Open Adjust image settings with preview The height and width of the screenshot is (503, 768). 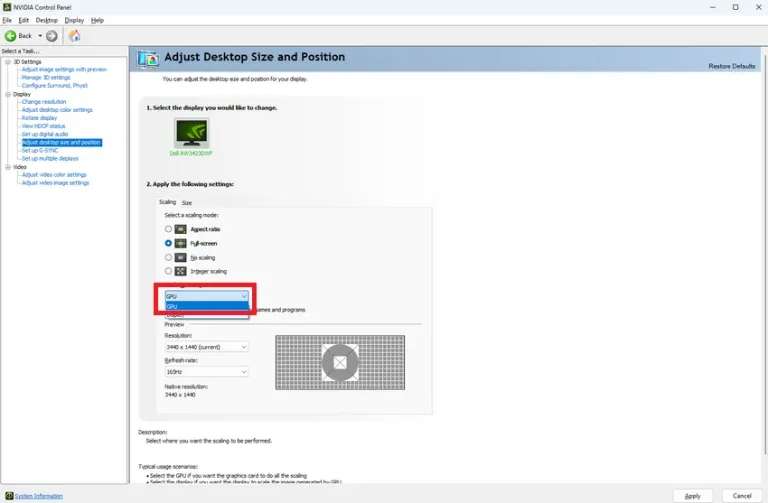64,70
